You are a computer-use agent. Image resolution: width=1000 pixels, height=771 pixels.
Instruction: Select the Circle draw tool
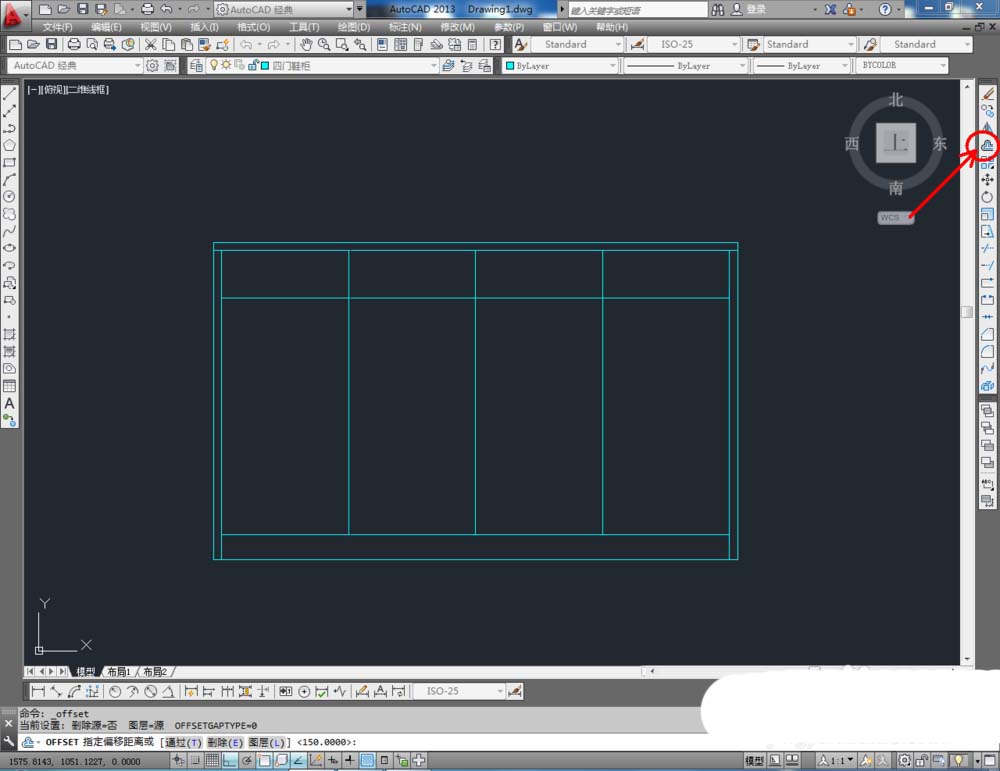point(10,197)
